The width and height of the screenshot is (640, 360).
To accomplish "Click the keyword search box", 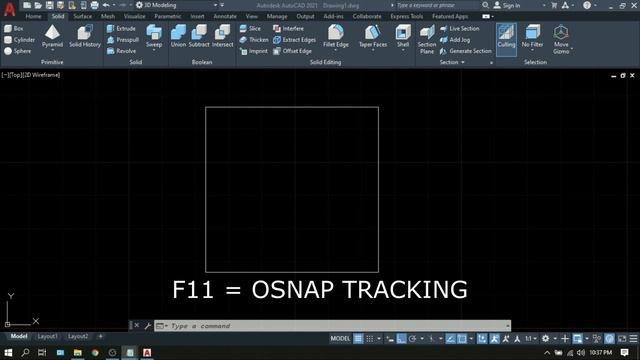I will (437, 5).
